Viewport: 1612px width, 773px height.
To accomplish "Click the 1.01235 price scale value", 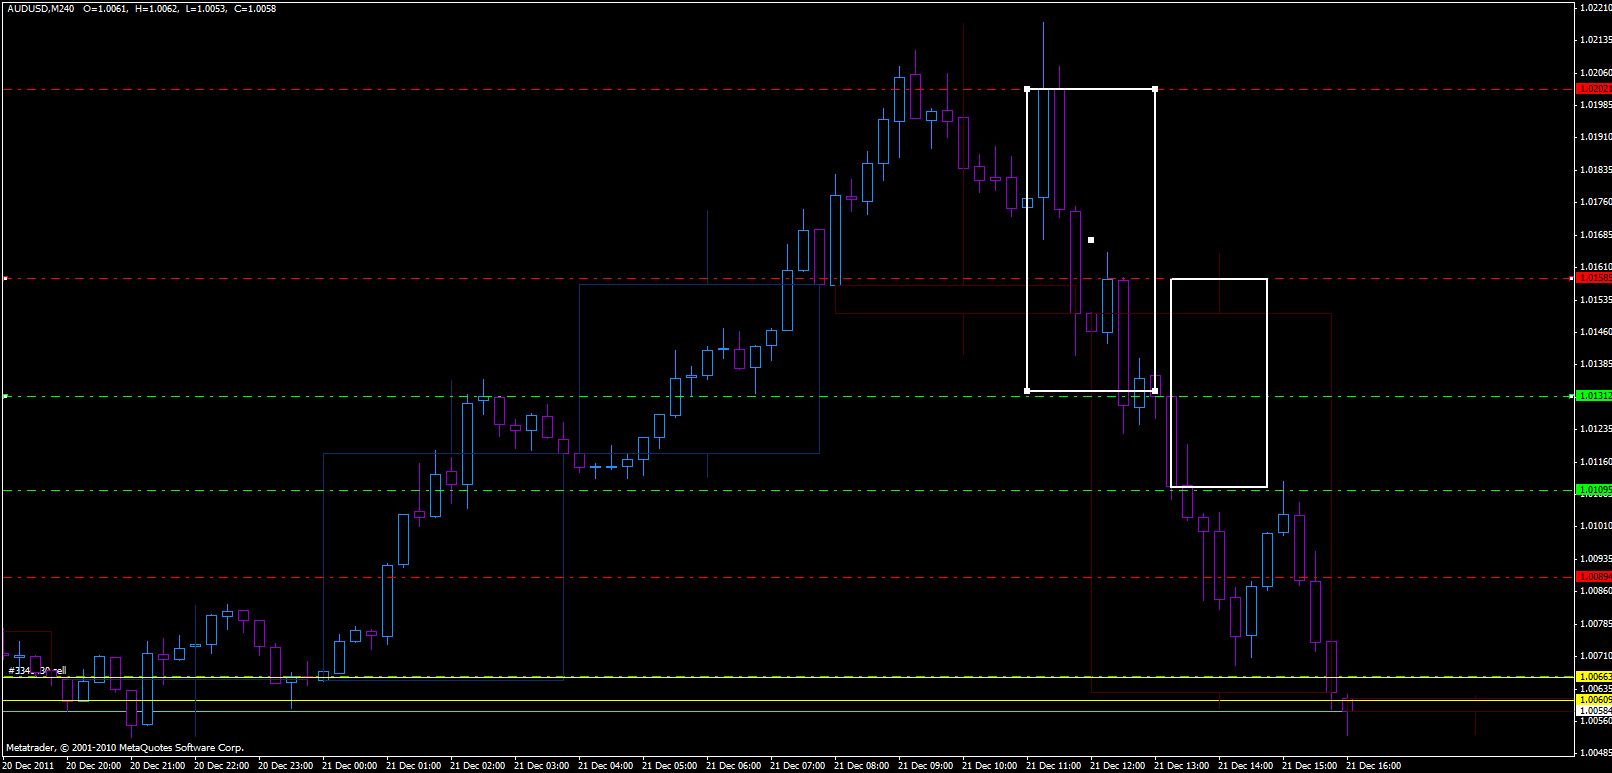I will click(x=1595, y=429).
